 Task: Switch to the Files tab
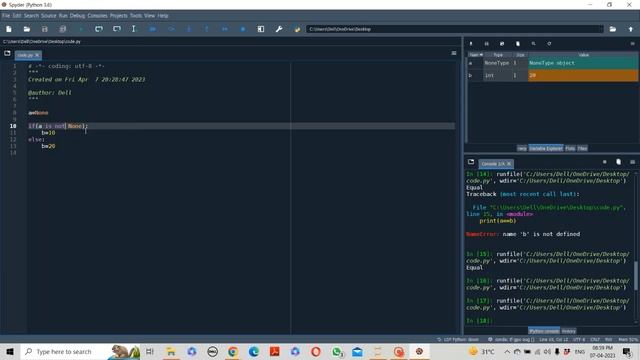[x=582, y=148]
